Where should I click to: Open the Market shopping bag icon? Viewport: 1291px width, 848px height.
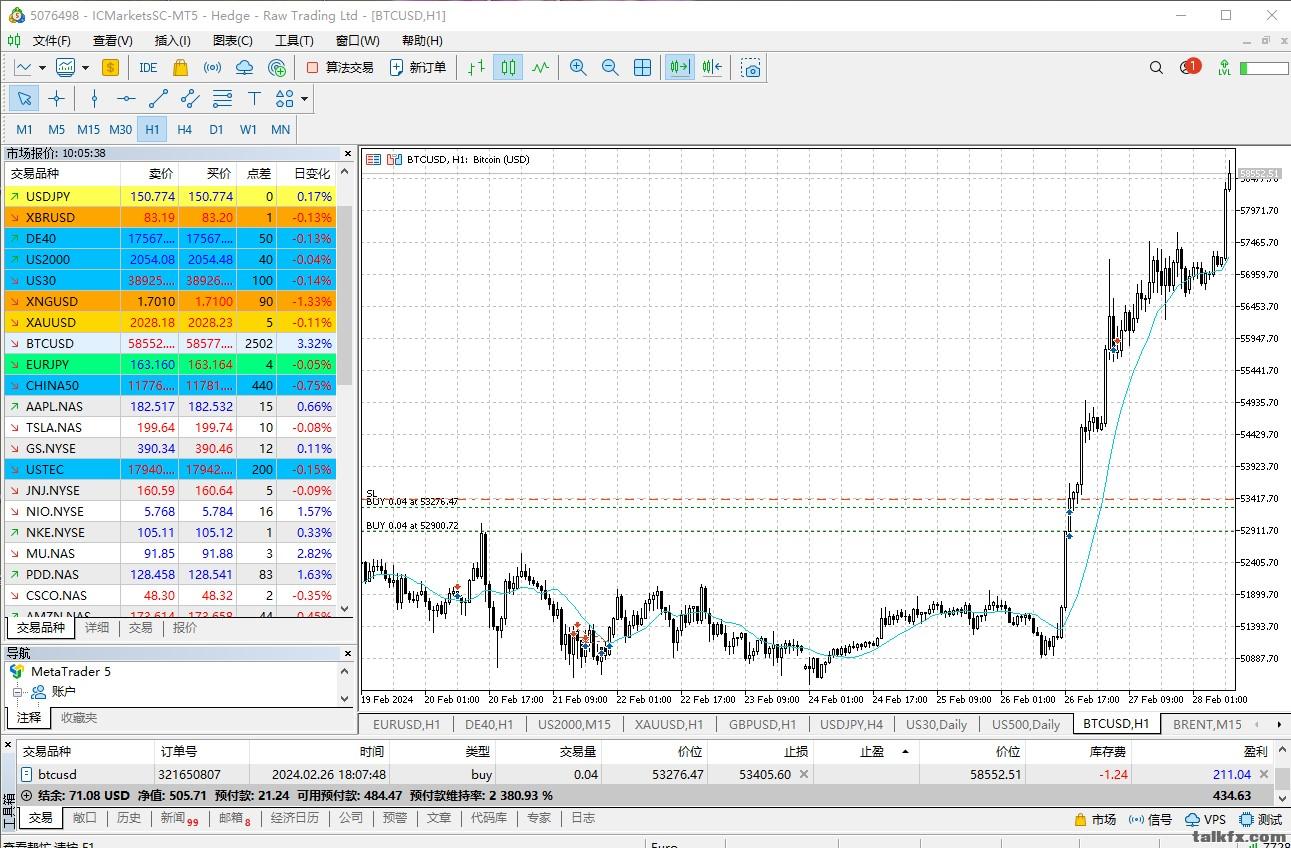point(180,67)
